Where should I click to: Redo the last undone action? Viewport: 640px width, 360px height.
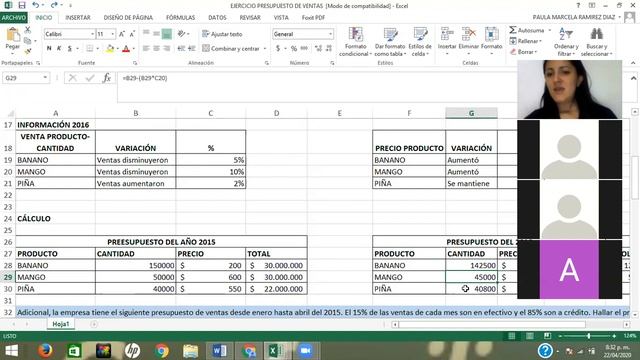click(54, 5)
